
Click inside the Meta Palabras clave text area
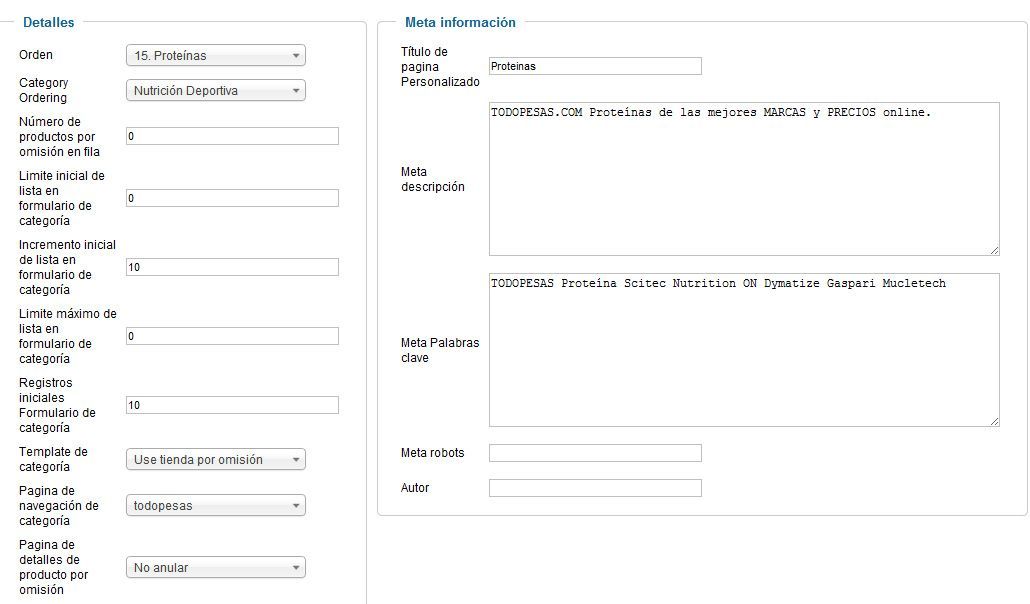point(744,350)
